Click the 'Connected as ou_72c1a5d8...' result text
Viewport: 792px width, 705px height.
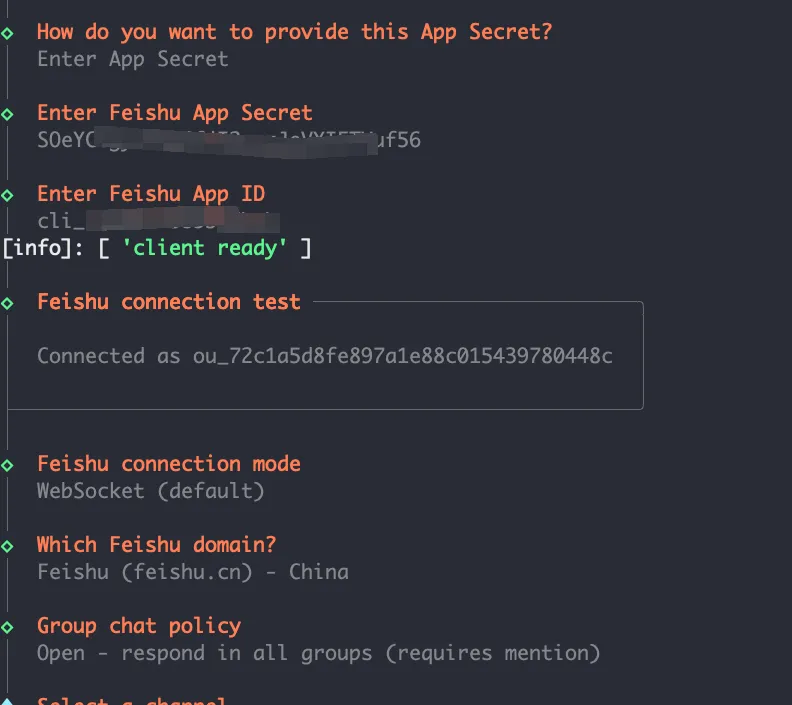(x=324, y=356)
